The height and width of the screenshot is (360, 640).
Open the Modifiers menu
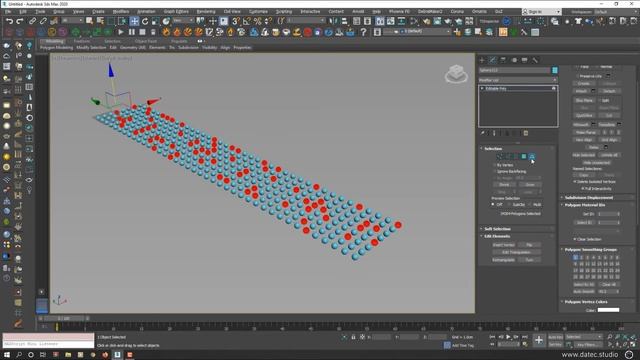point(120,12)
